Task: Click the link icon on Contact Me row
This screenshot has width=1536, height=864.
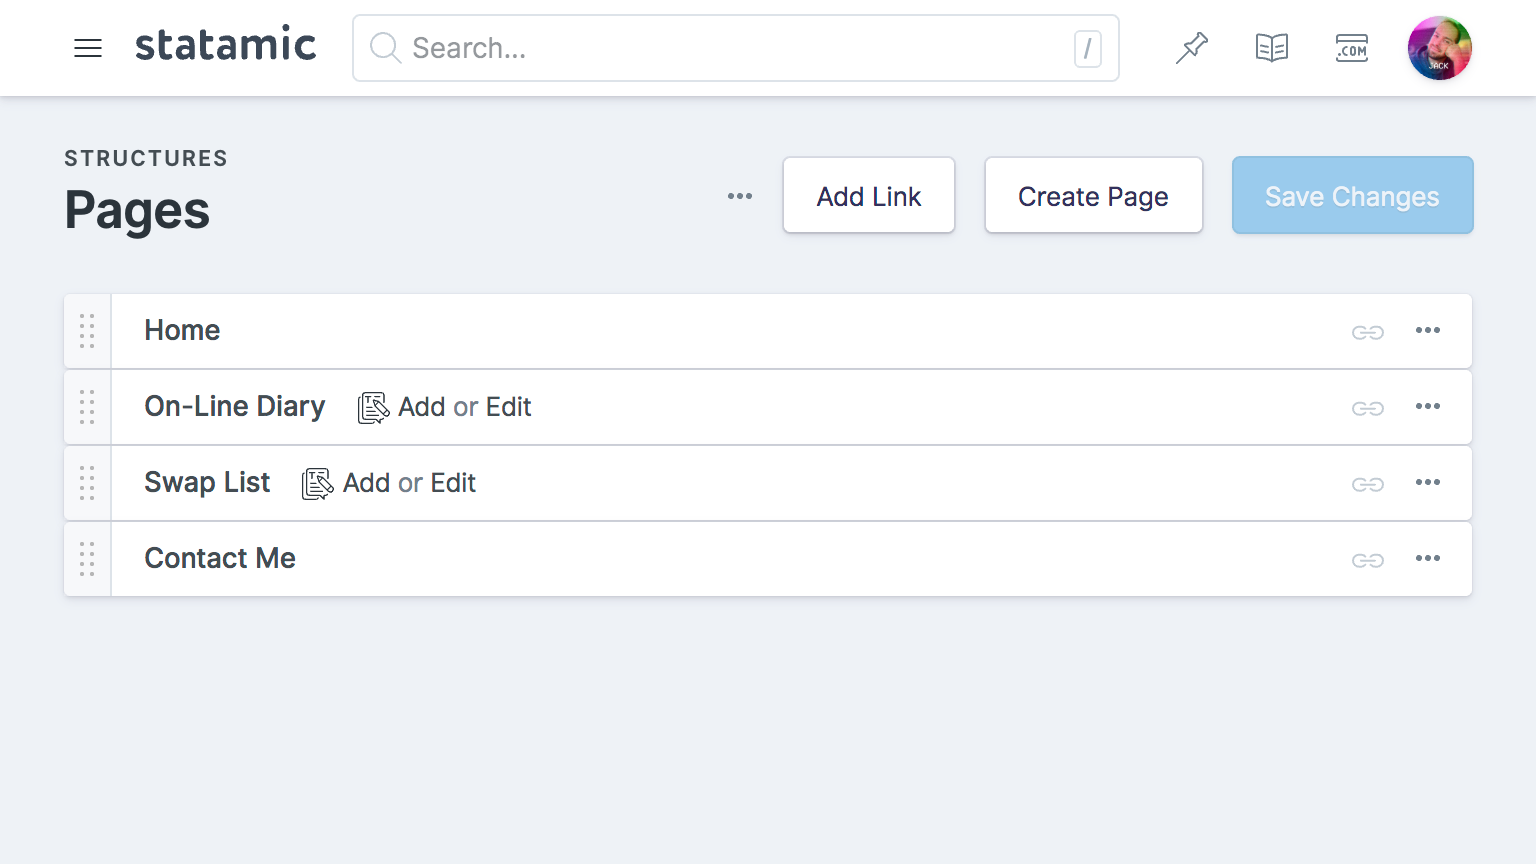Action: point(1367,560)
